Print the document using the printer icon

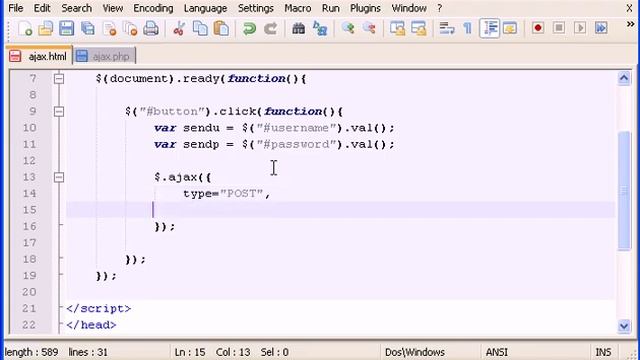point(151,29)
